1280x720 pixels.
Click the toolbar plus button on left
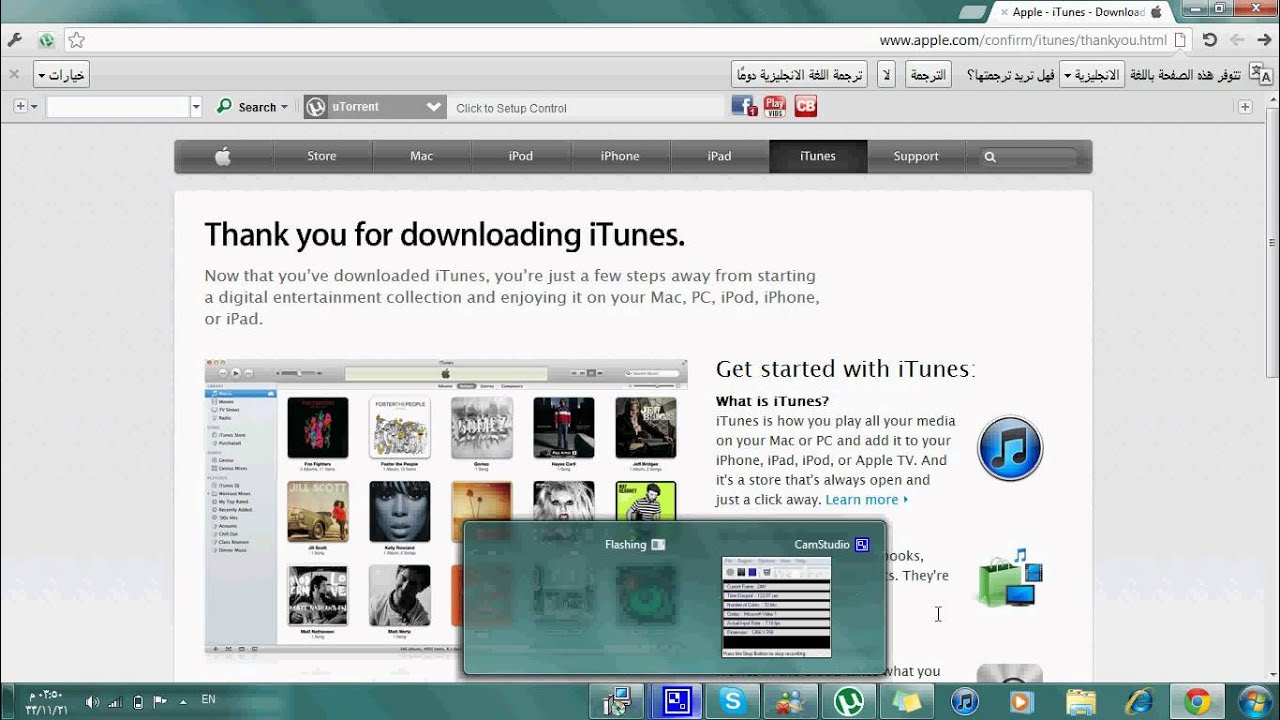[x=20, y=107]
